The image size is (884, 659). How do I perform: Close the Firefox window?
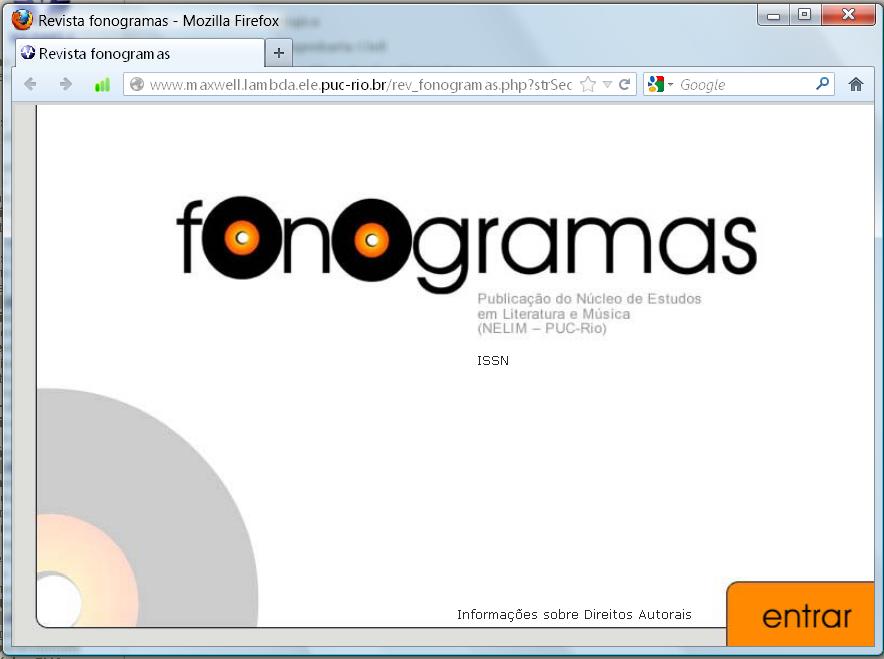point(848,15)
